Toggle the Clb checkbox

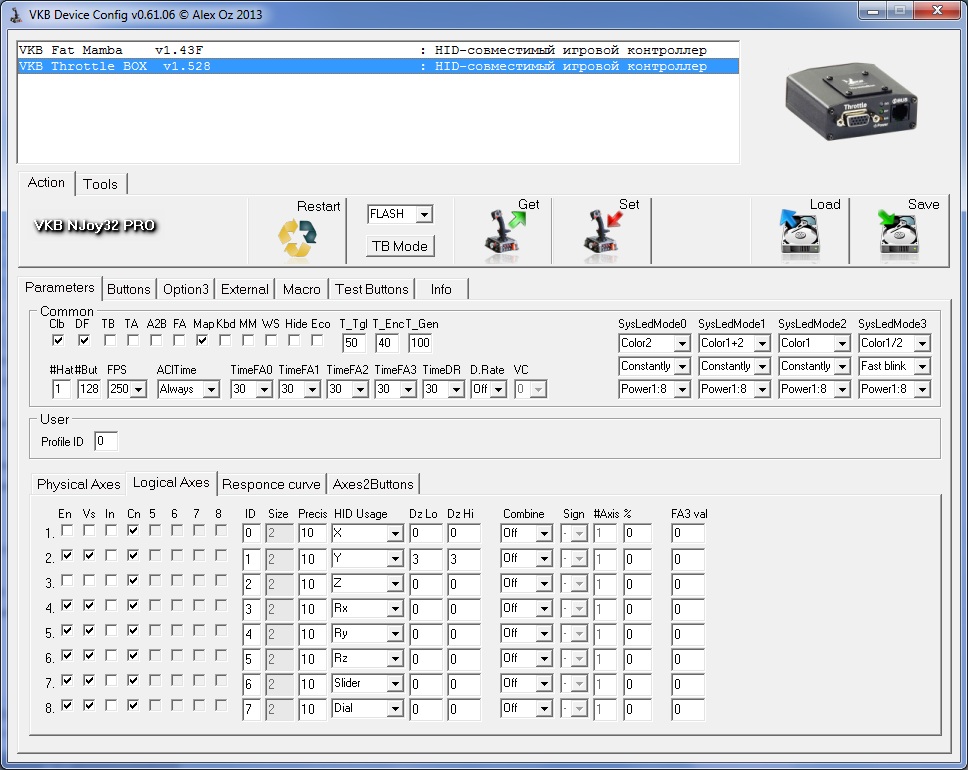(57, 340)
